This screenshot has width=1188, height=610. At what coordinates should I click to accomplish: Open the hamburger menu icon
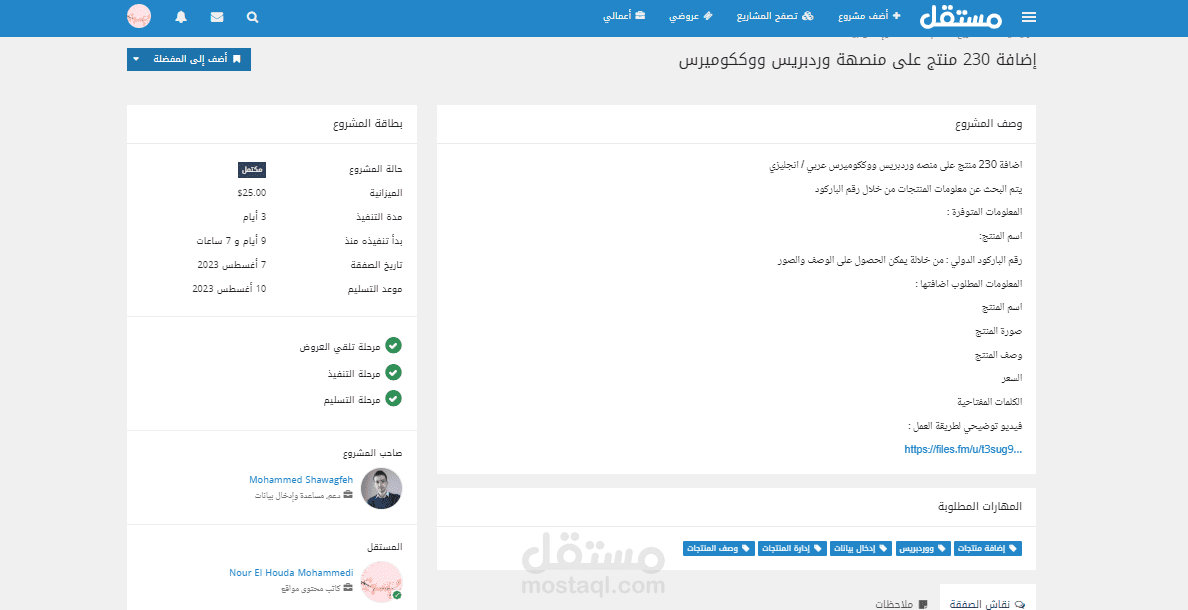coord(1028,17)
